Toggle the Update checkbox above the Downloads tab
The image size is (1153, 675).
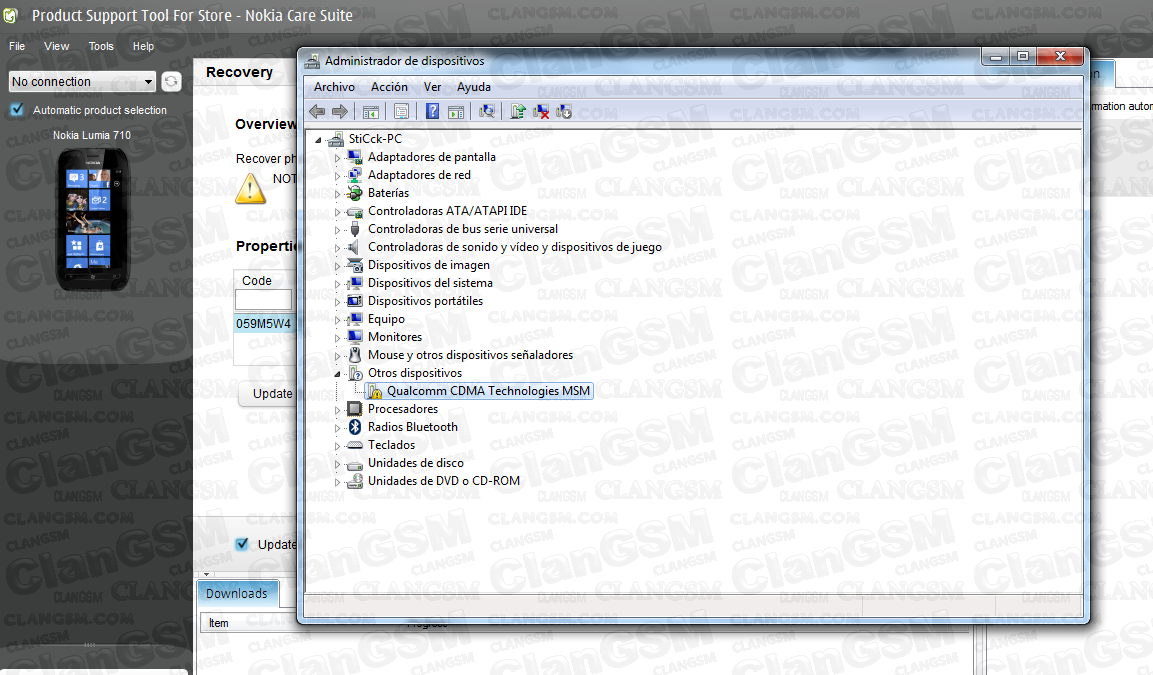(x=242, y=544)
